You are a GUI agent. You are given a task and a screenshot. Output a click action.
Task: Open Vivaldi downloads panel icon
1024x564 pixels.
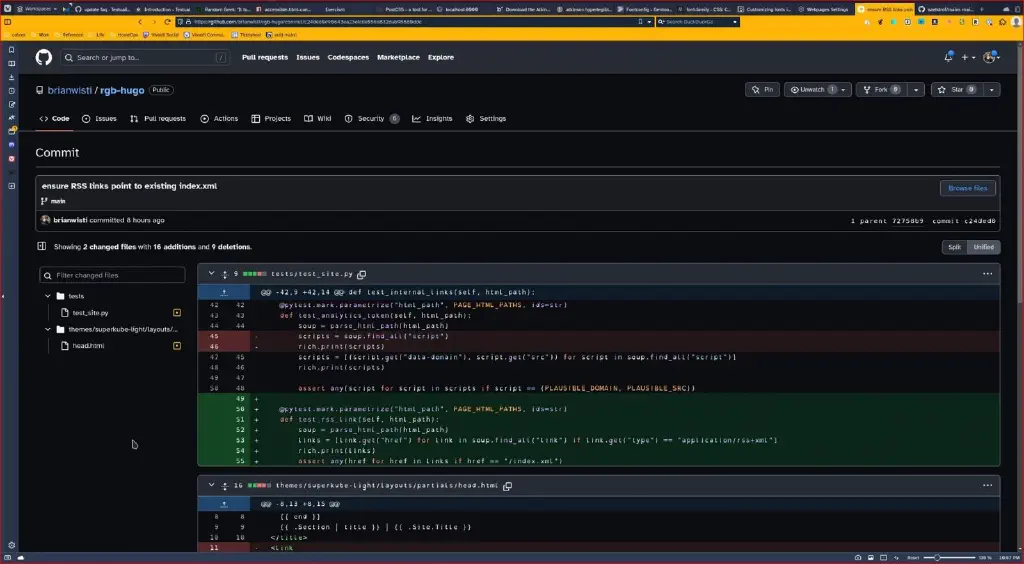11,77
